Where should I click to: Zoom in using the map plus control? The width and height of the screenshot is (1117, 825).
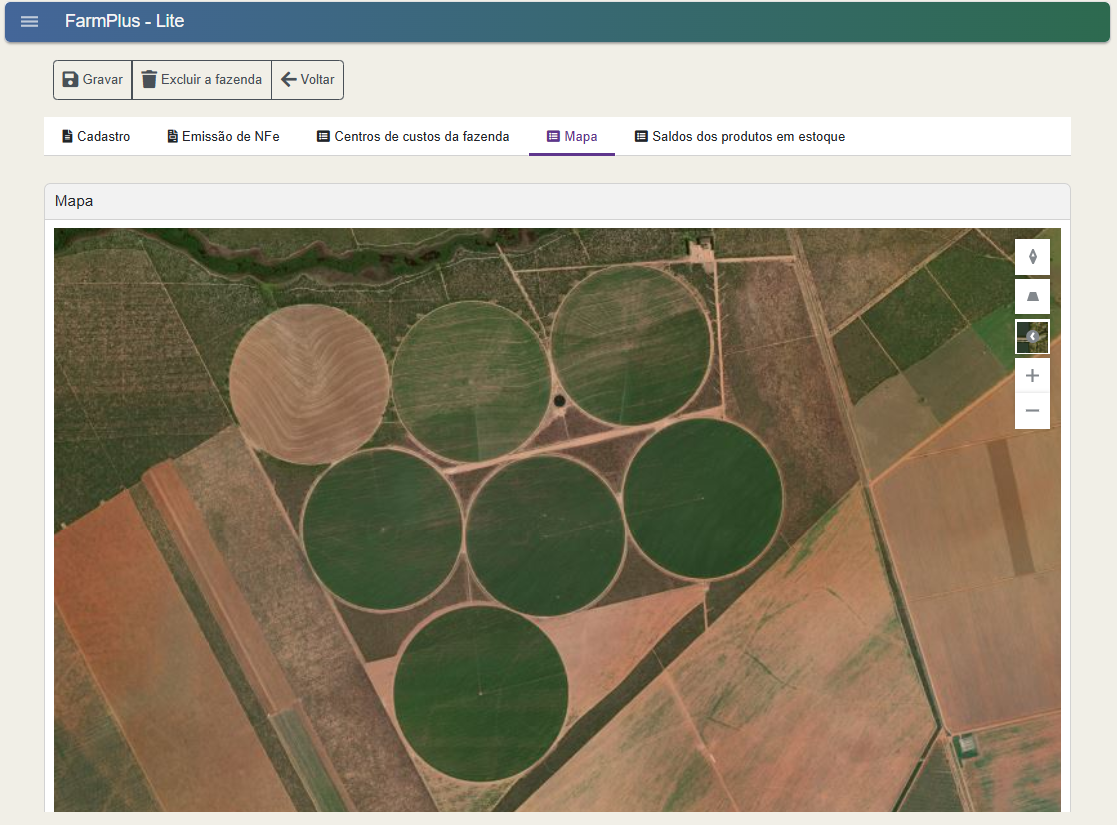pyautogui.click(x=1032, y=376)
